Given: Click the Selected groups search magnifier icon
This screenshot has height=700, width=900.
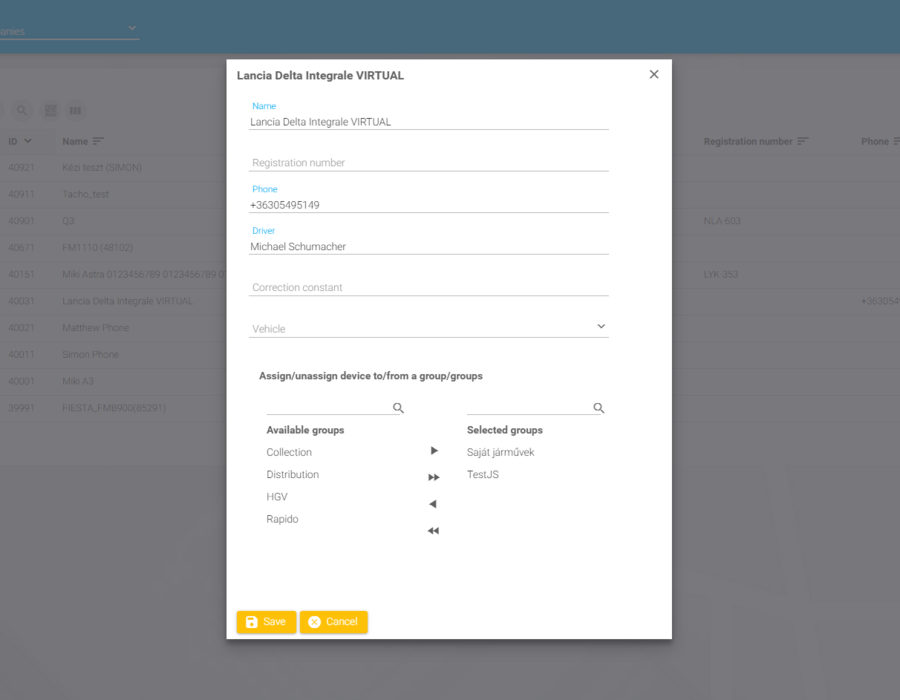Looking at the screenshot, I should click(x=599, y=408).
